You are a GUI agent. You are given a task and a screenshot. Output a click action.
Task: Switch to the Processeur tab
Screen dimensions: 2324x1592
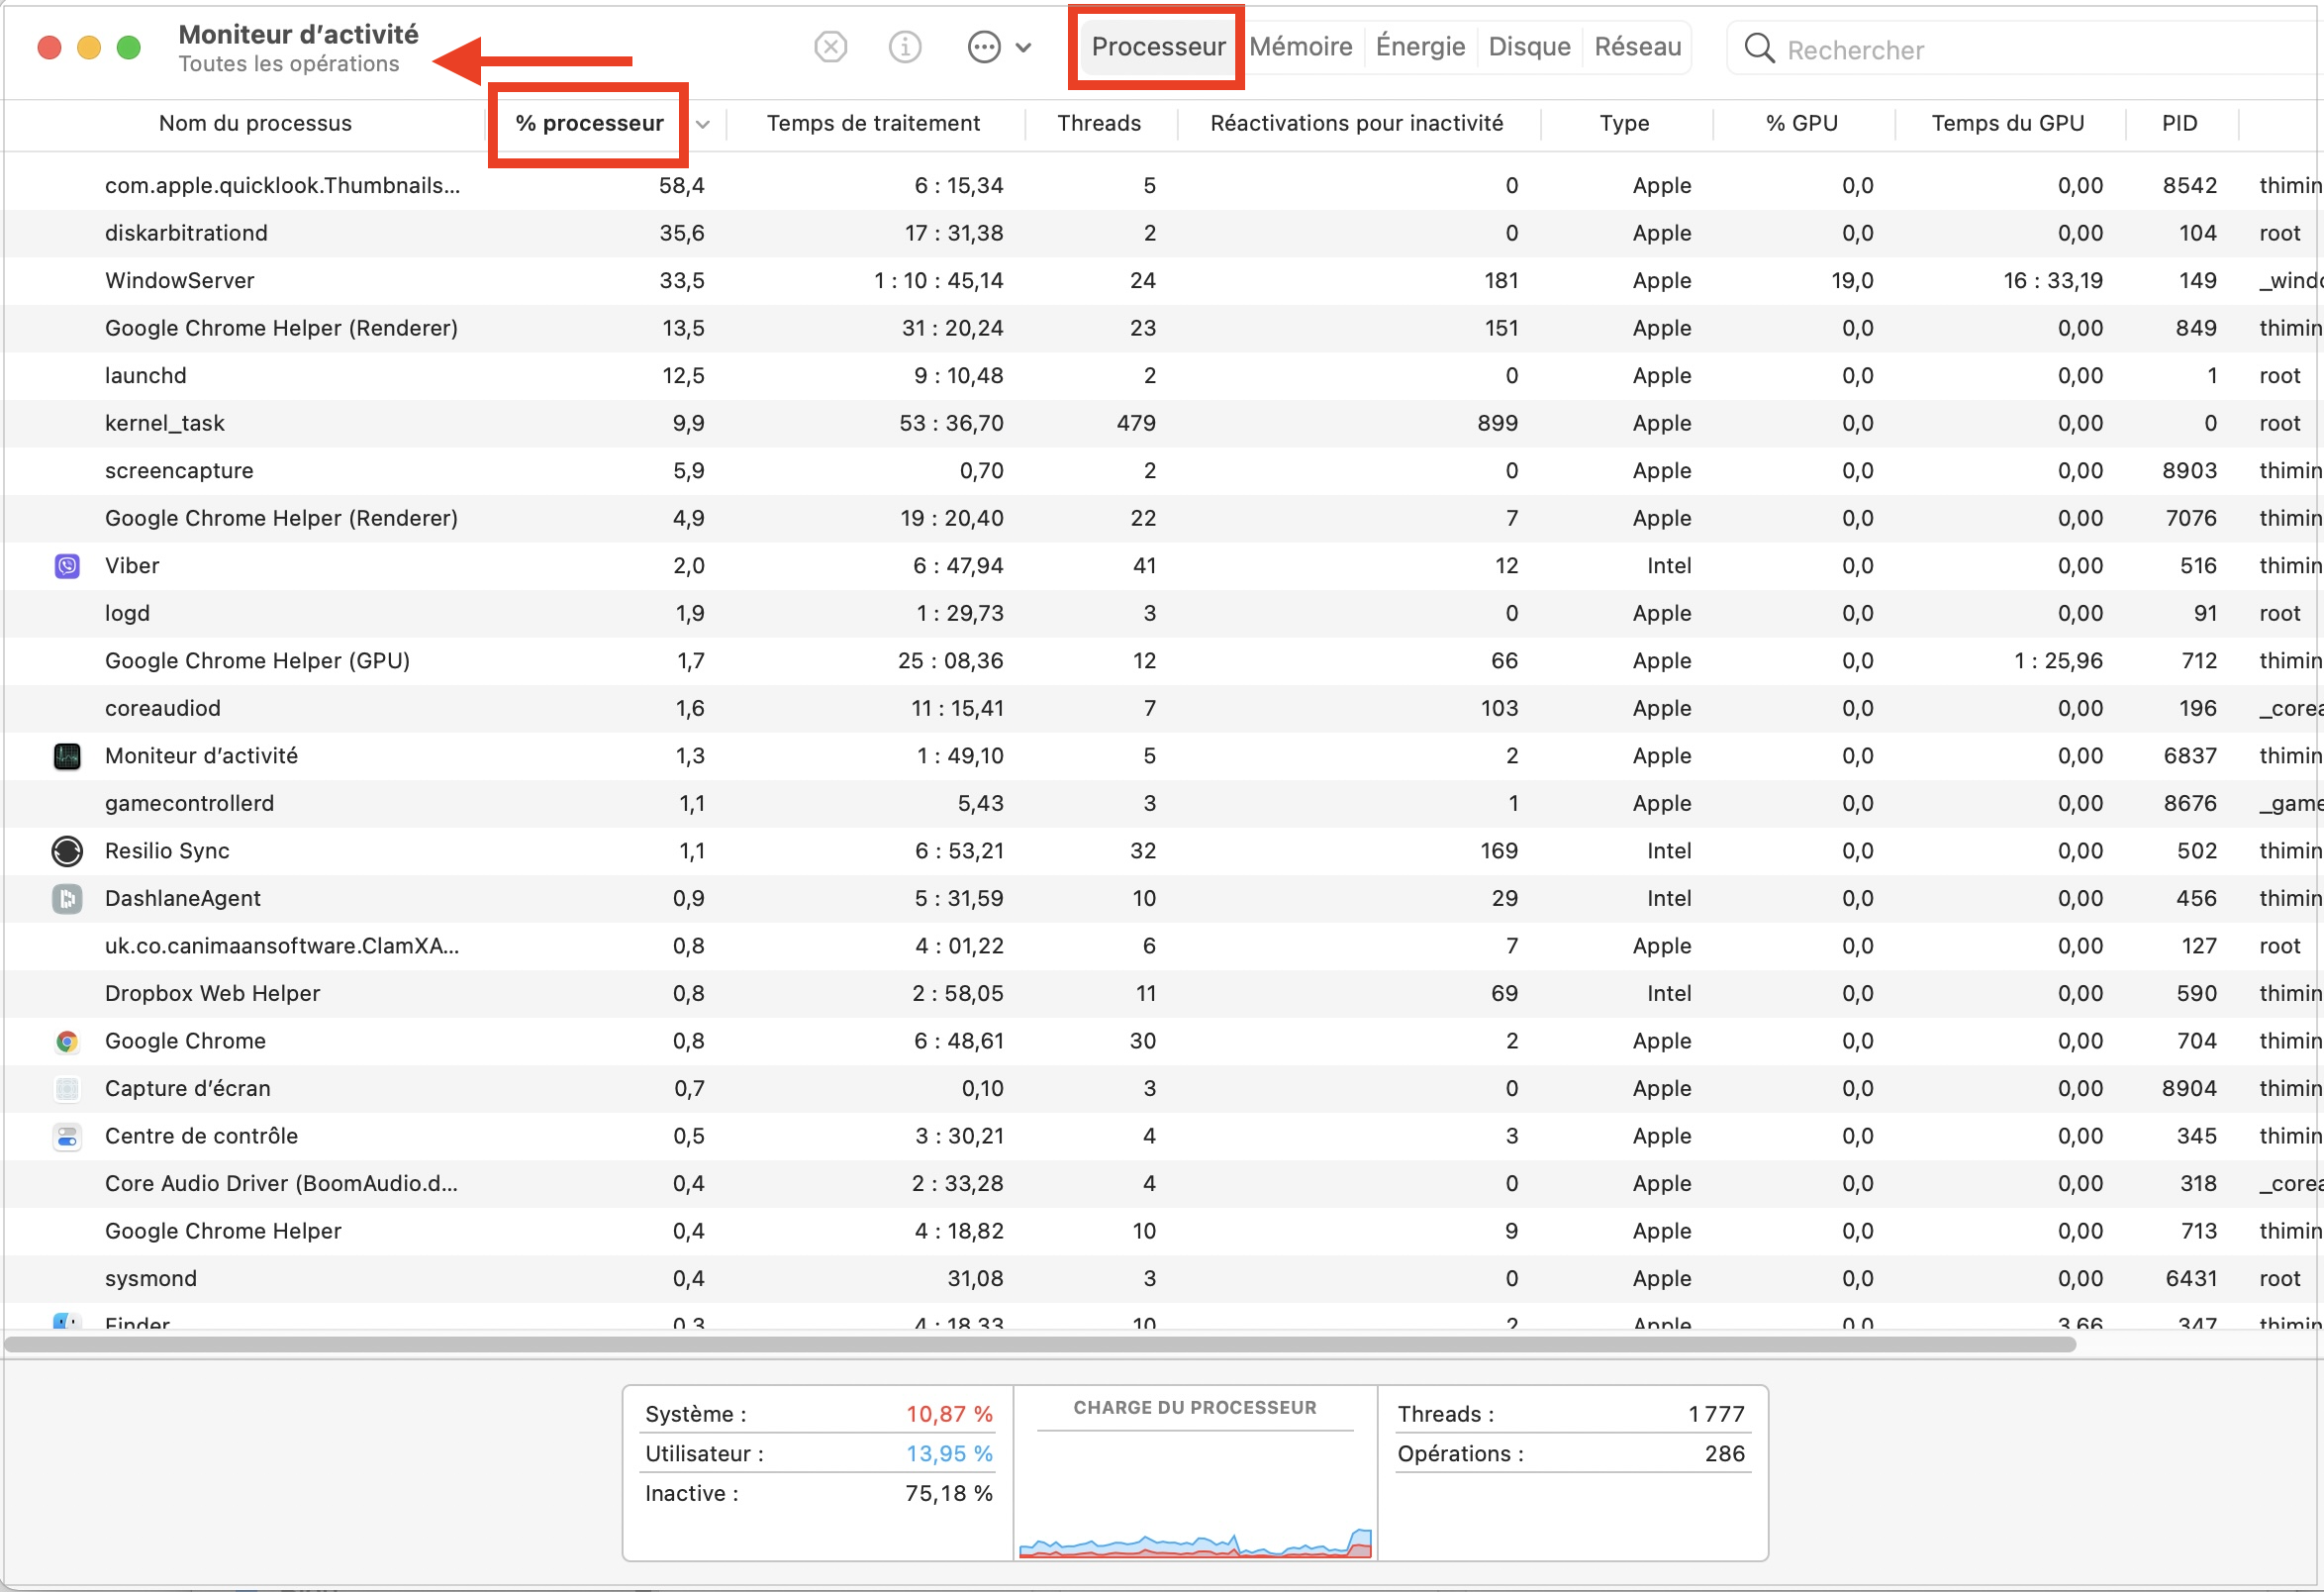[x=1158, y=47]
